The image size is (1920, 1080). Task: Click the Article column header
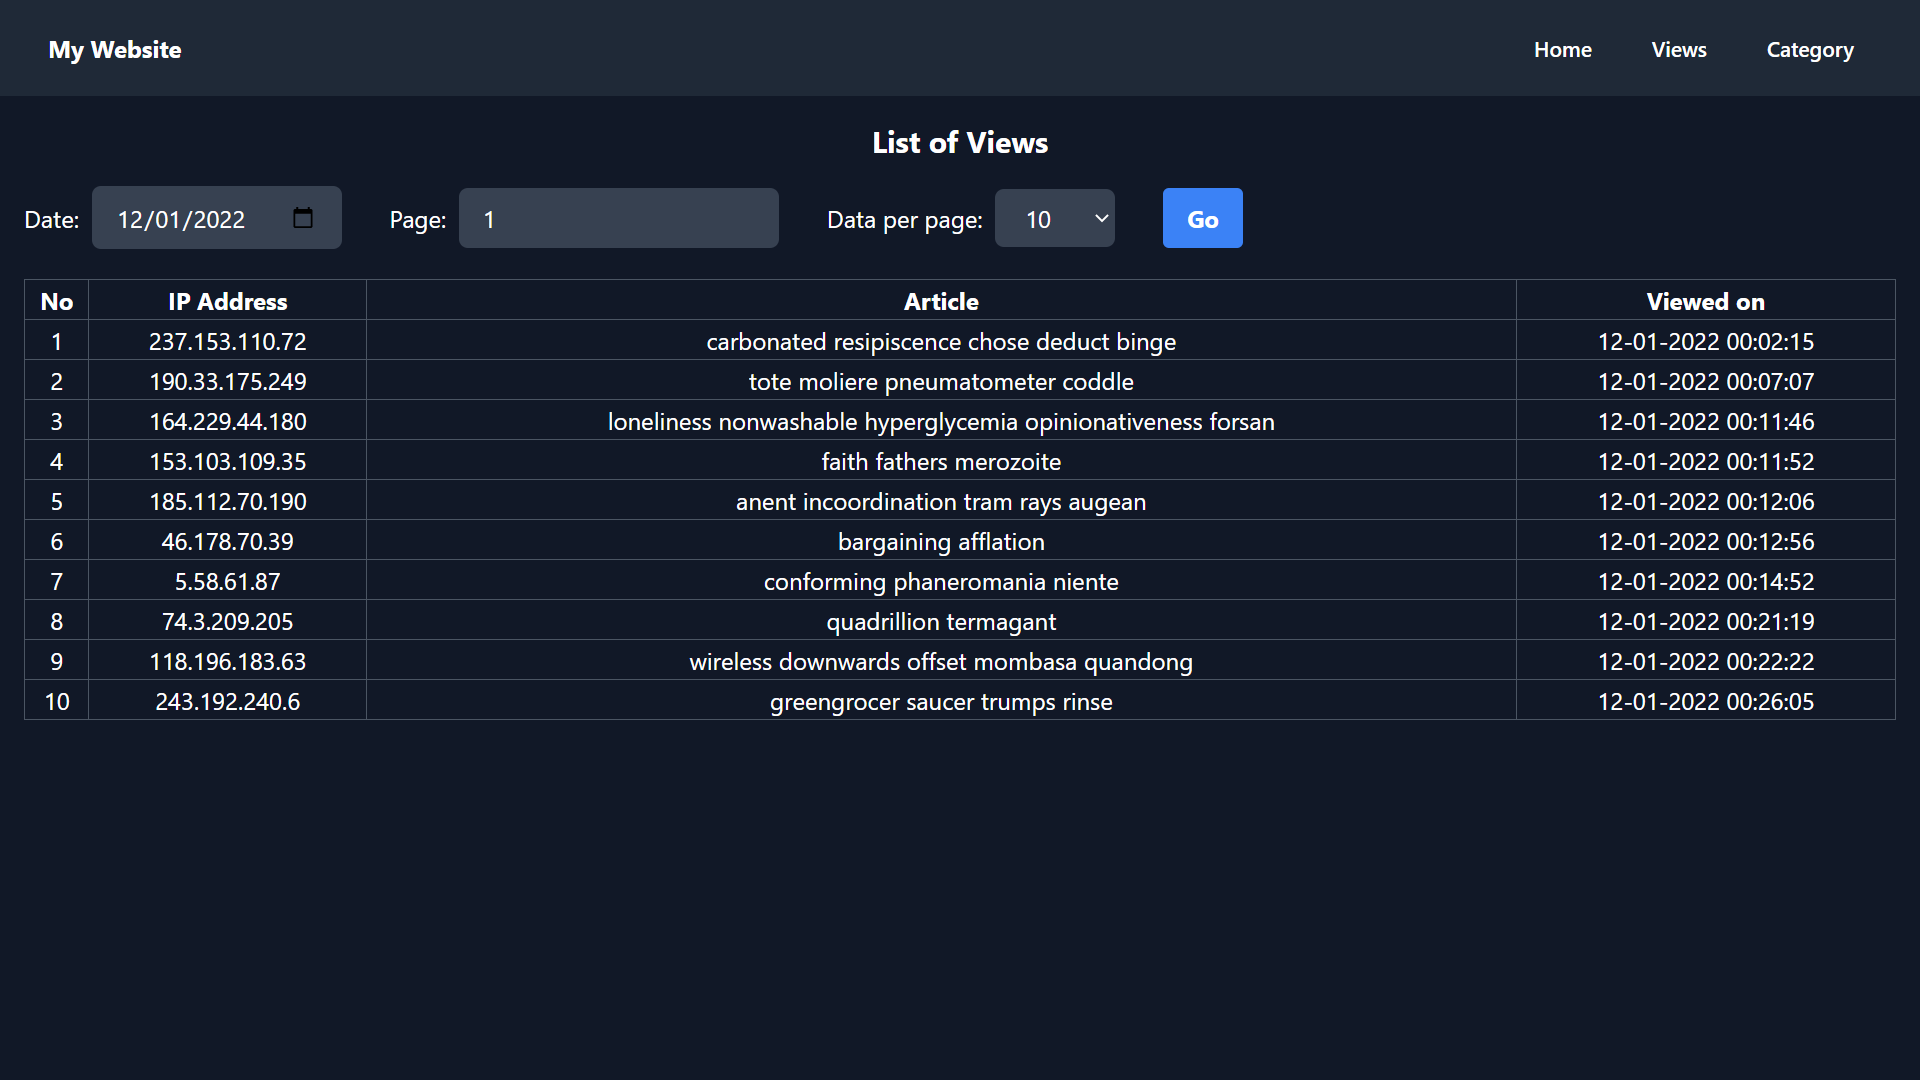pyautogui.click(x=940, y=301)
